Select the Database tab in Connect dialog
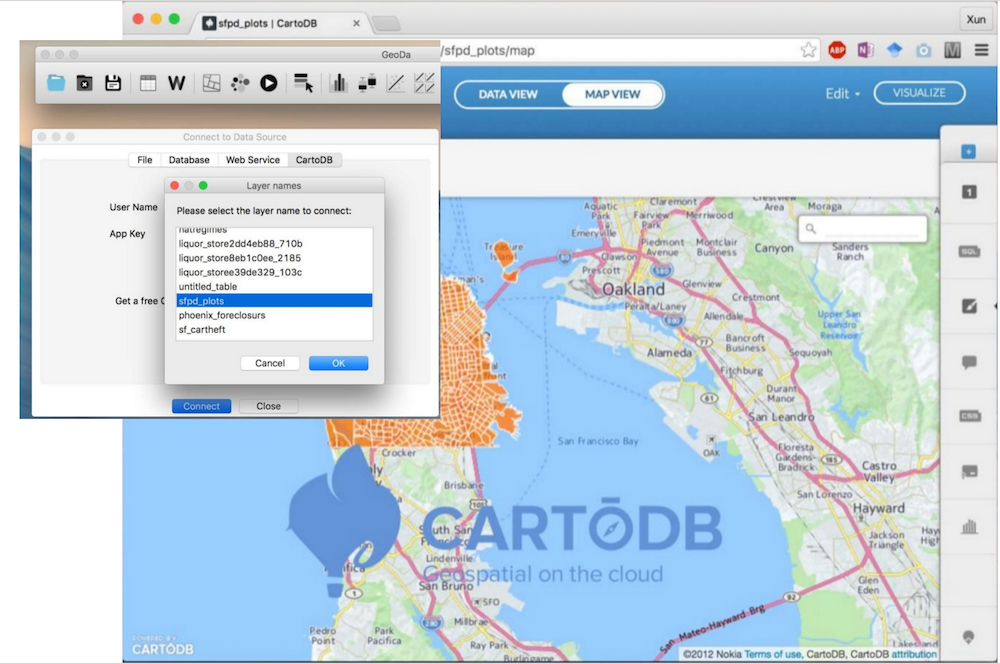The width and height of the screenshot is (1000, 664). click(189, 159)
